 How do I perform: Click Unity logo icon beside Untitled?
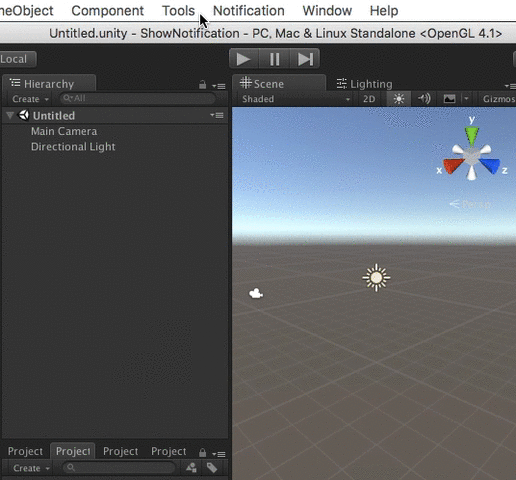click(24, 115)
